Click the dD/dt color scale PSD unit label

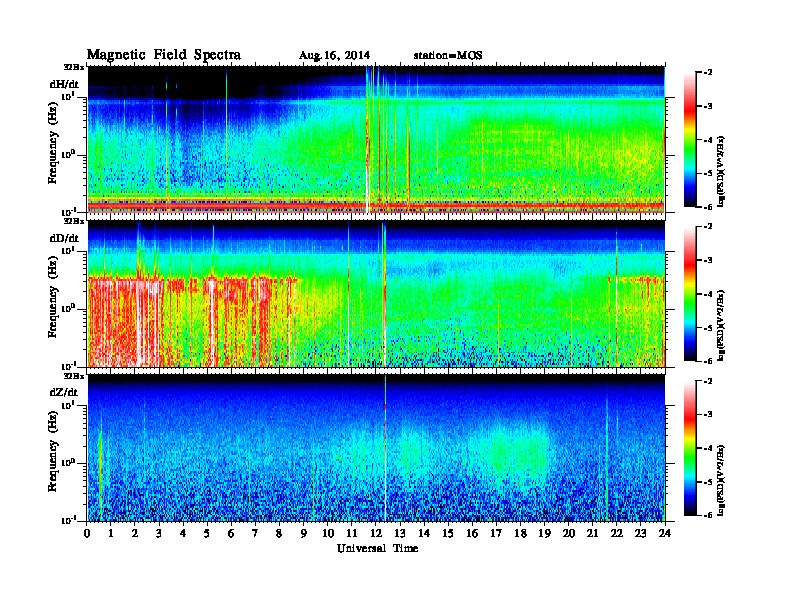(722, 325)
